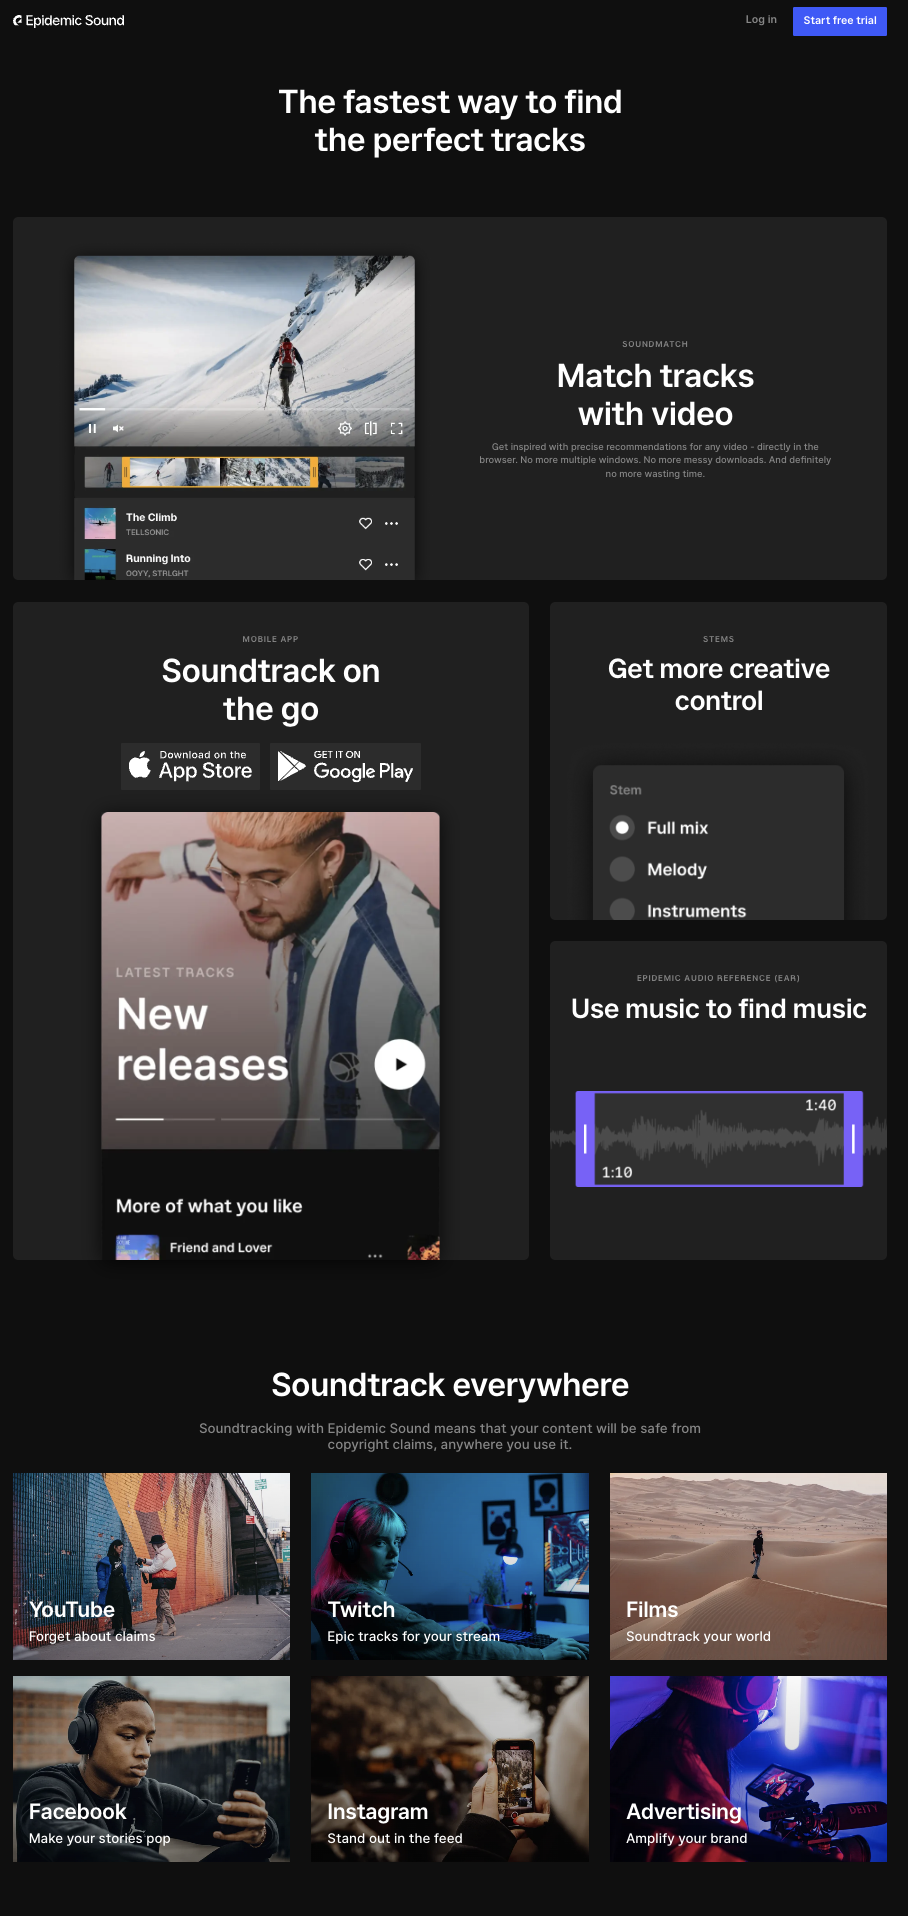Open the video player settings gear

pyautogui.click(x=345, y=428)
